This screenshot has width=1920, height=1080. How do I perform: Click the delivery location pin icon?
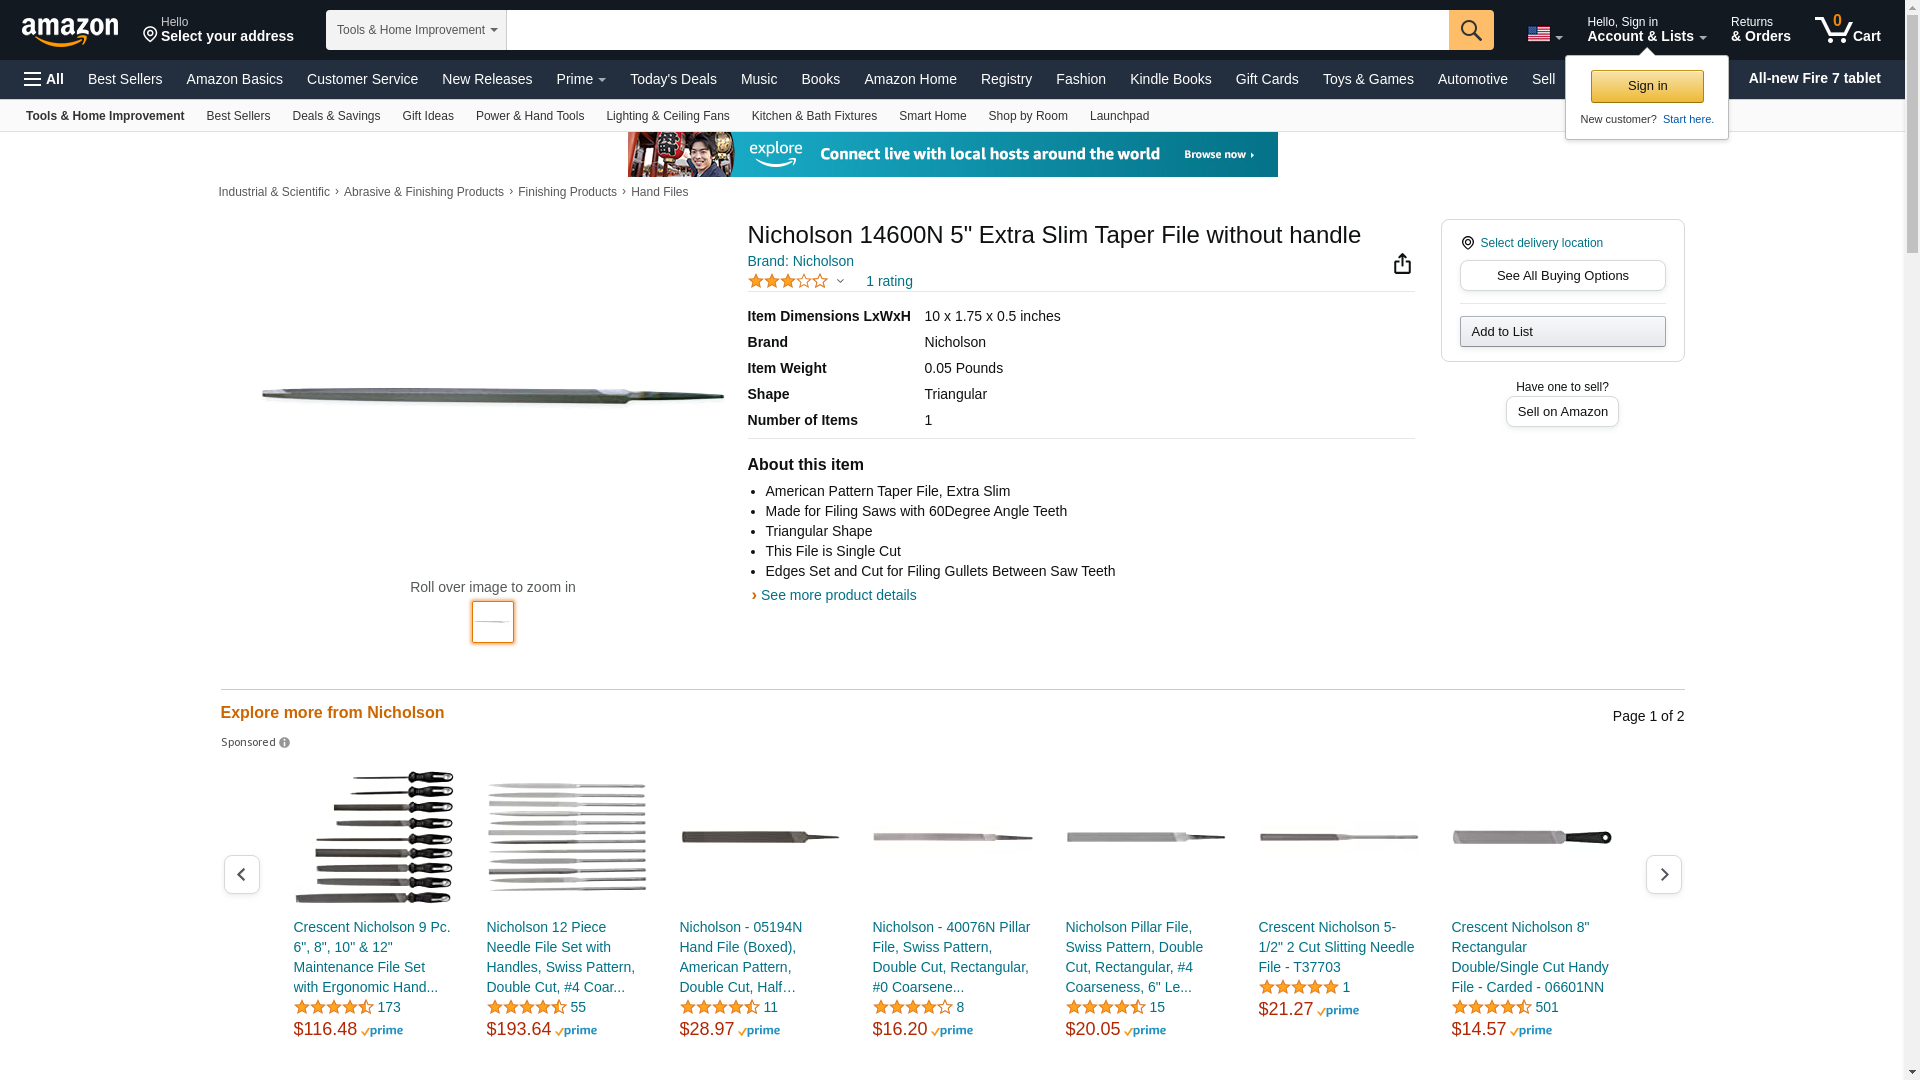tap(1467, 243)
